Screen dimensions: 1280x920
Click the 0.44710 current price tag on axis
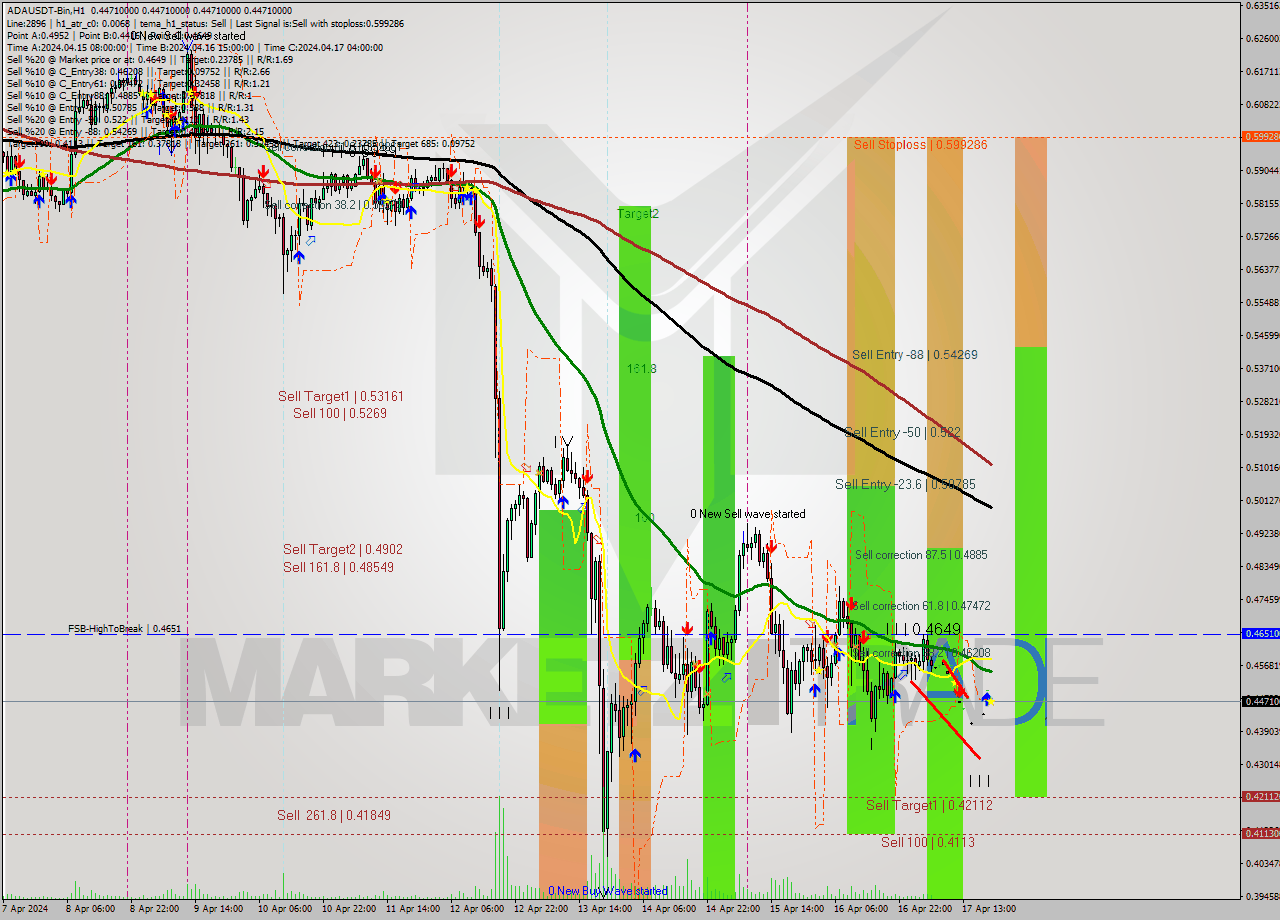pyautogui.click(x=1261, y=701)
